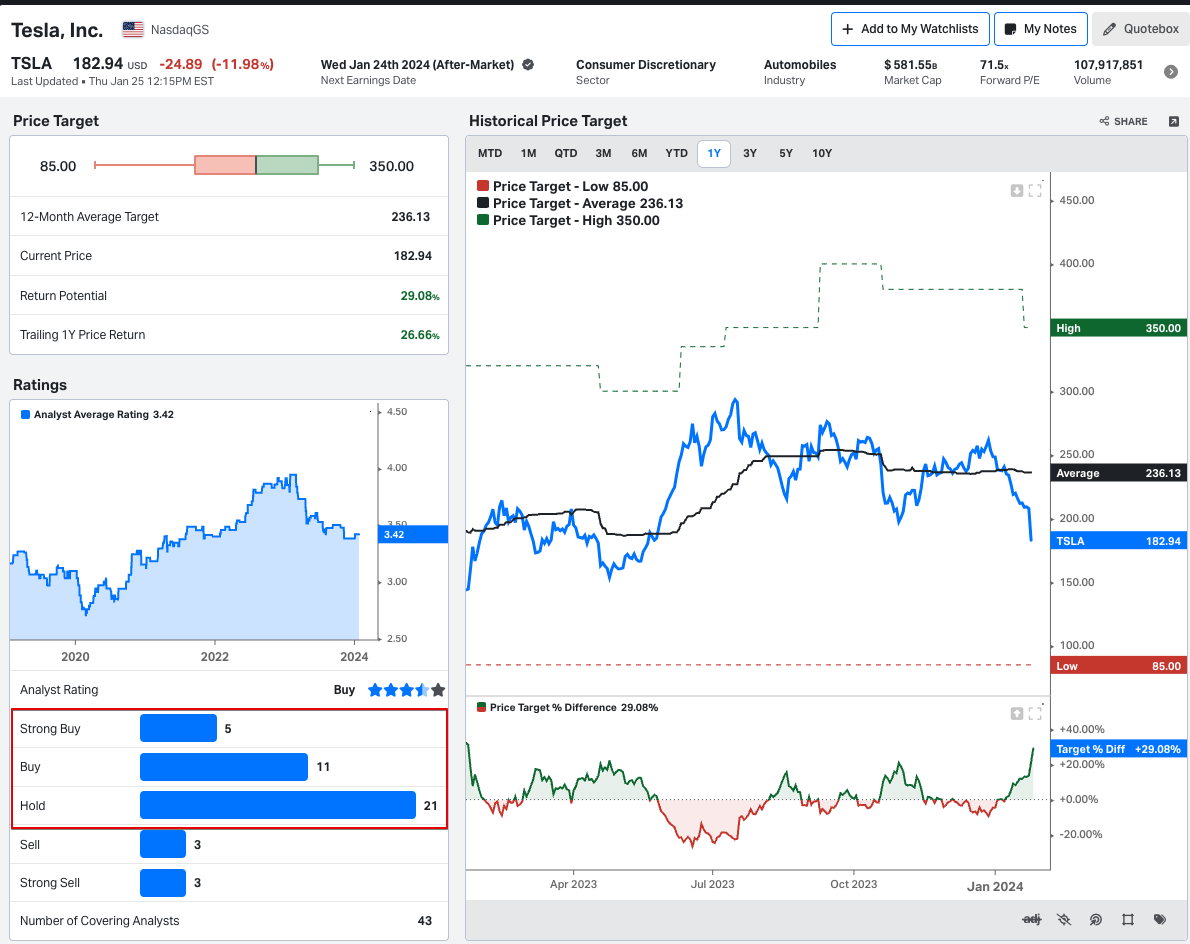The image size is (1190, 944).
Task: Click the green segment of price target range bar
Action: [x=287, y=165]
